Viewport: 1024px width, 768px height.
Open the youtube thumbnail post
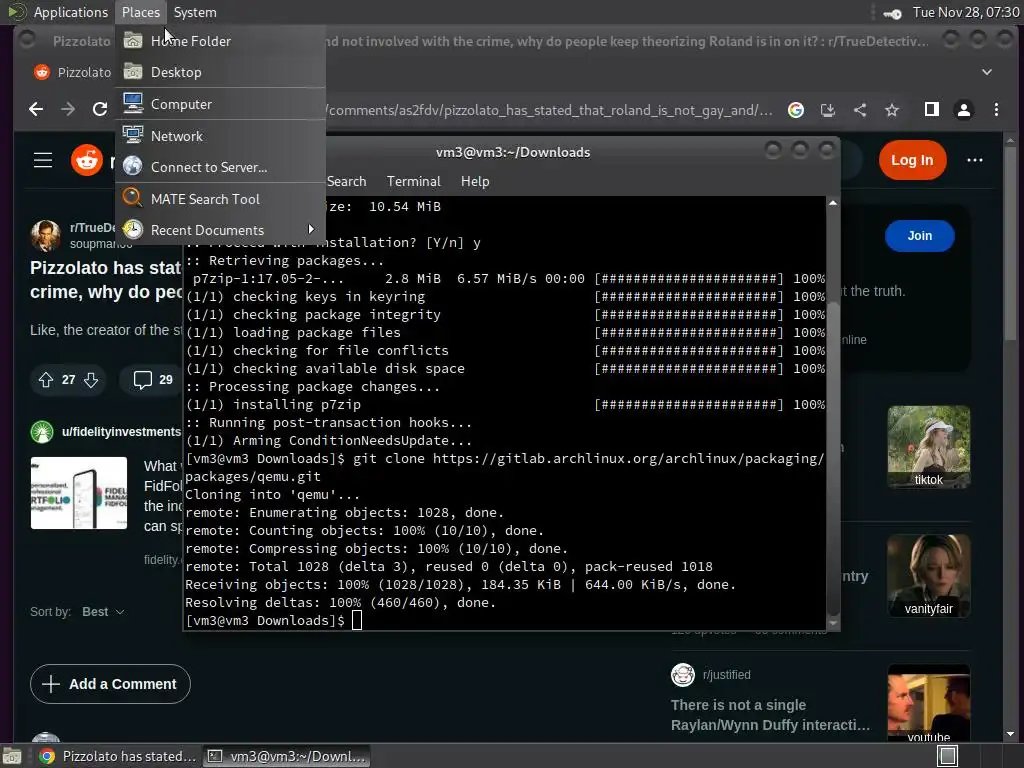(x=929, y=704)
